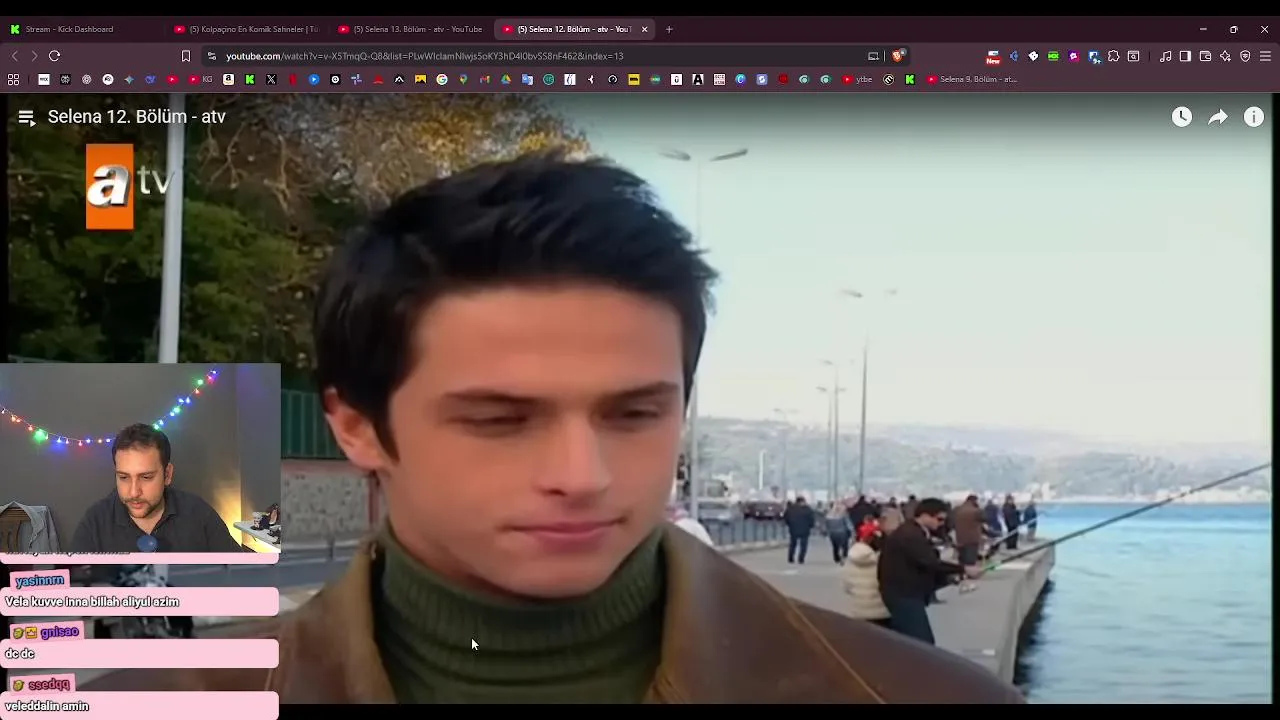Open the ytbe bookmark
1280x720 pixels.
[x=857, y=79]
